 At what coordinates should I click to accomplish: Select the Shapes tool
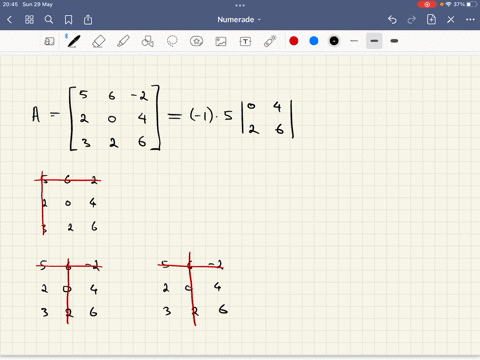click(147, 41)
